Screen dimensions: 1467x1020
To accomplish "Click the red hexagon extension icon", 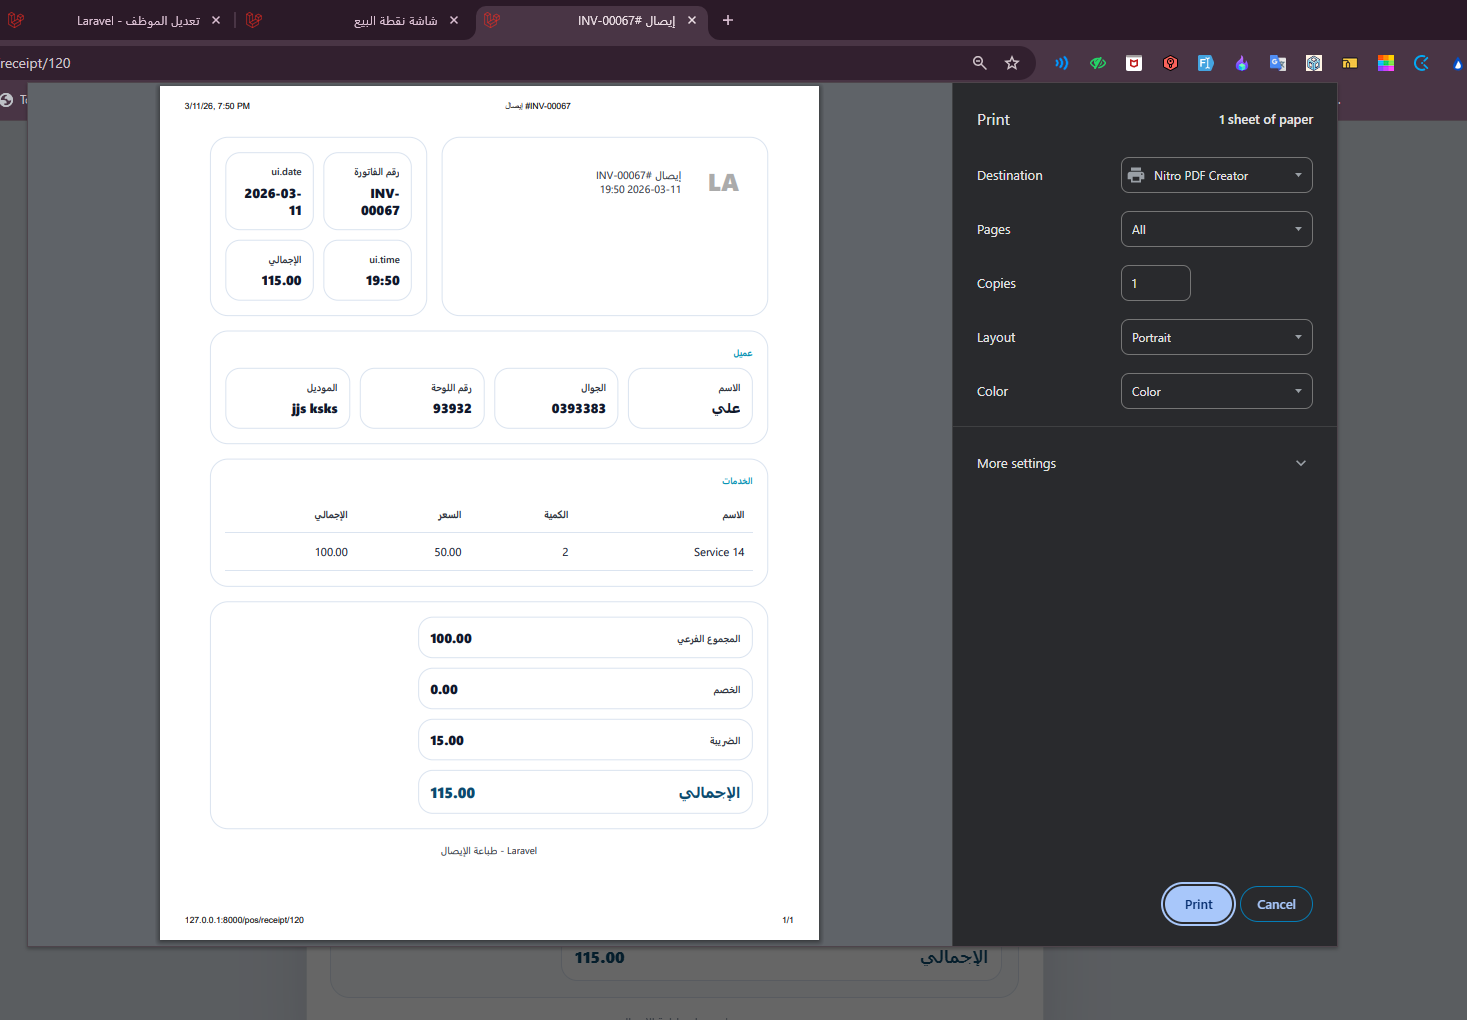I will (1170, 63).
